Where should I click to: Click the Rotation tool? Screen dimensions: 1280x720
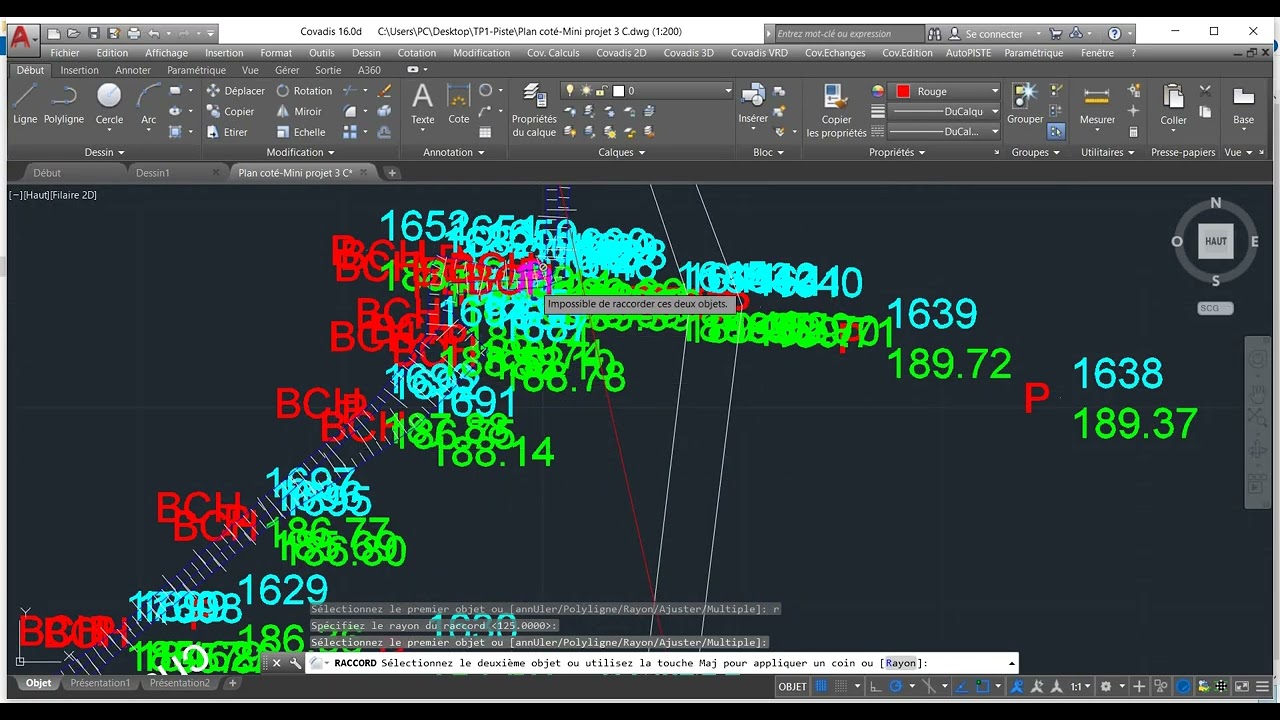[304, 90]
